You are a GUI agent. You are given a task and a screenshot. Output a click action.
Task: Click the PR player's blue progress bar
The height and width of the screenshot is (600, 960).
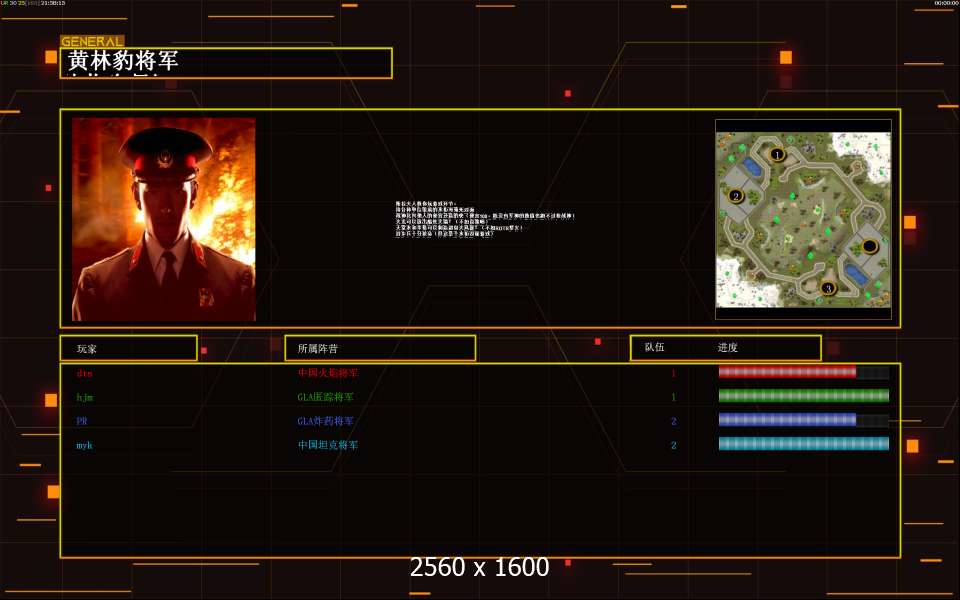tap(803, 420)
